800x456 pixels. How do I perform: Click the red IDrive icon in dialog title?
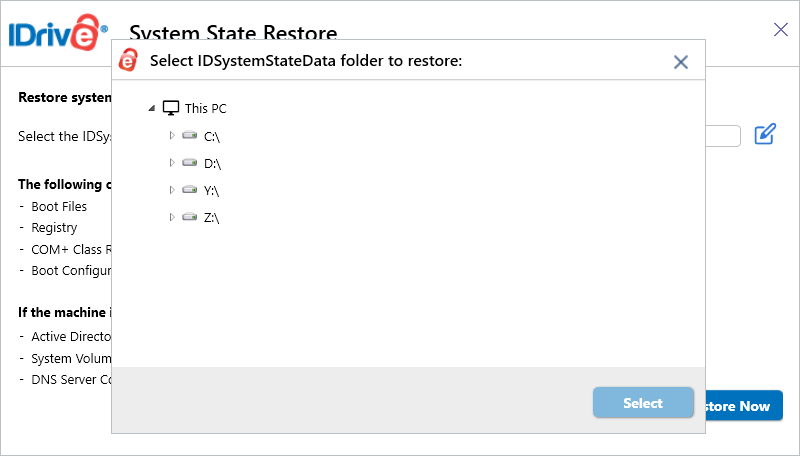[129, 60]
